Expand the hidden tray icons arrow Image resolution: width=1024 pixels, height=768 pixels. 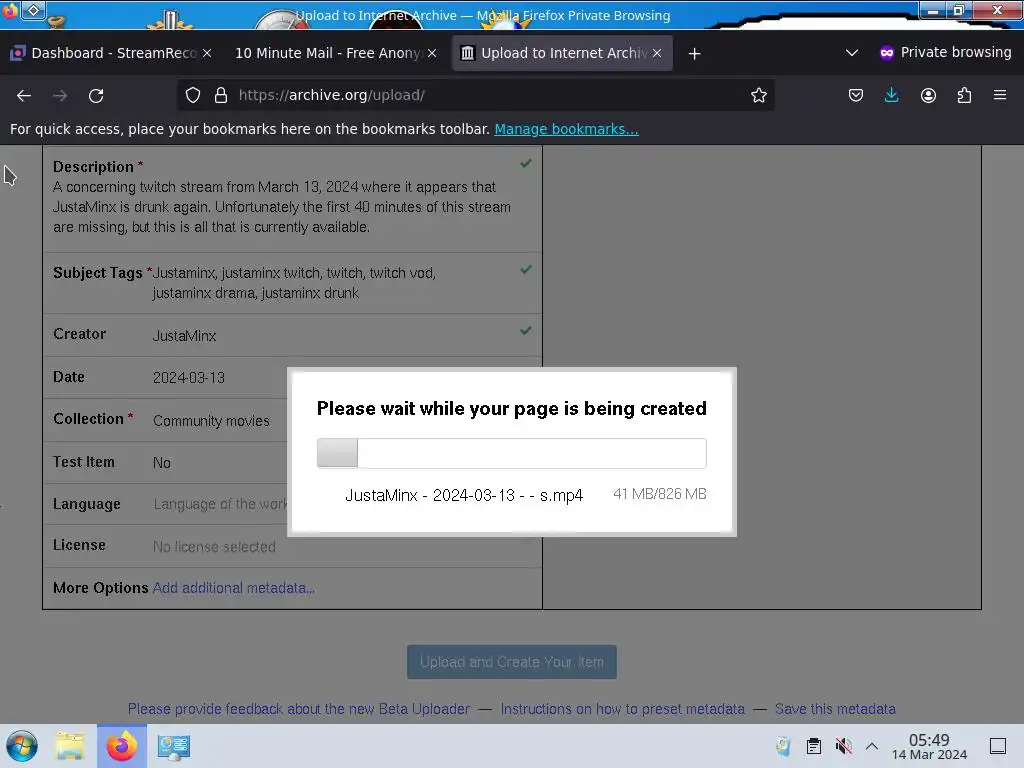tap(872, 746)
